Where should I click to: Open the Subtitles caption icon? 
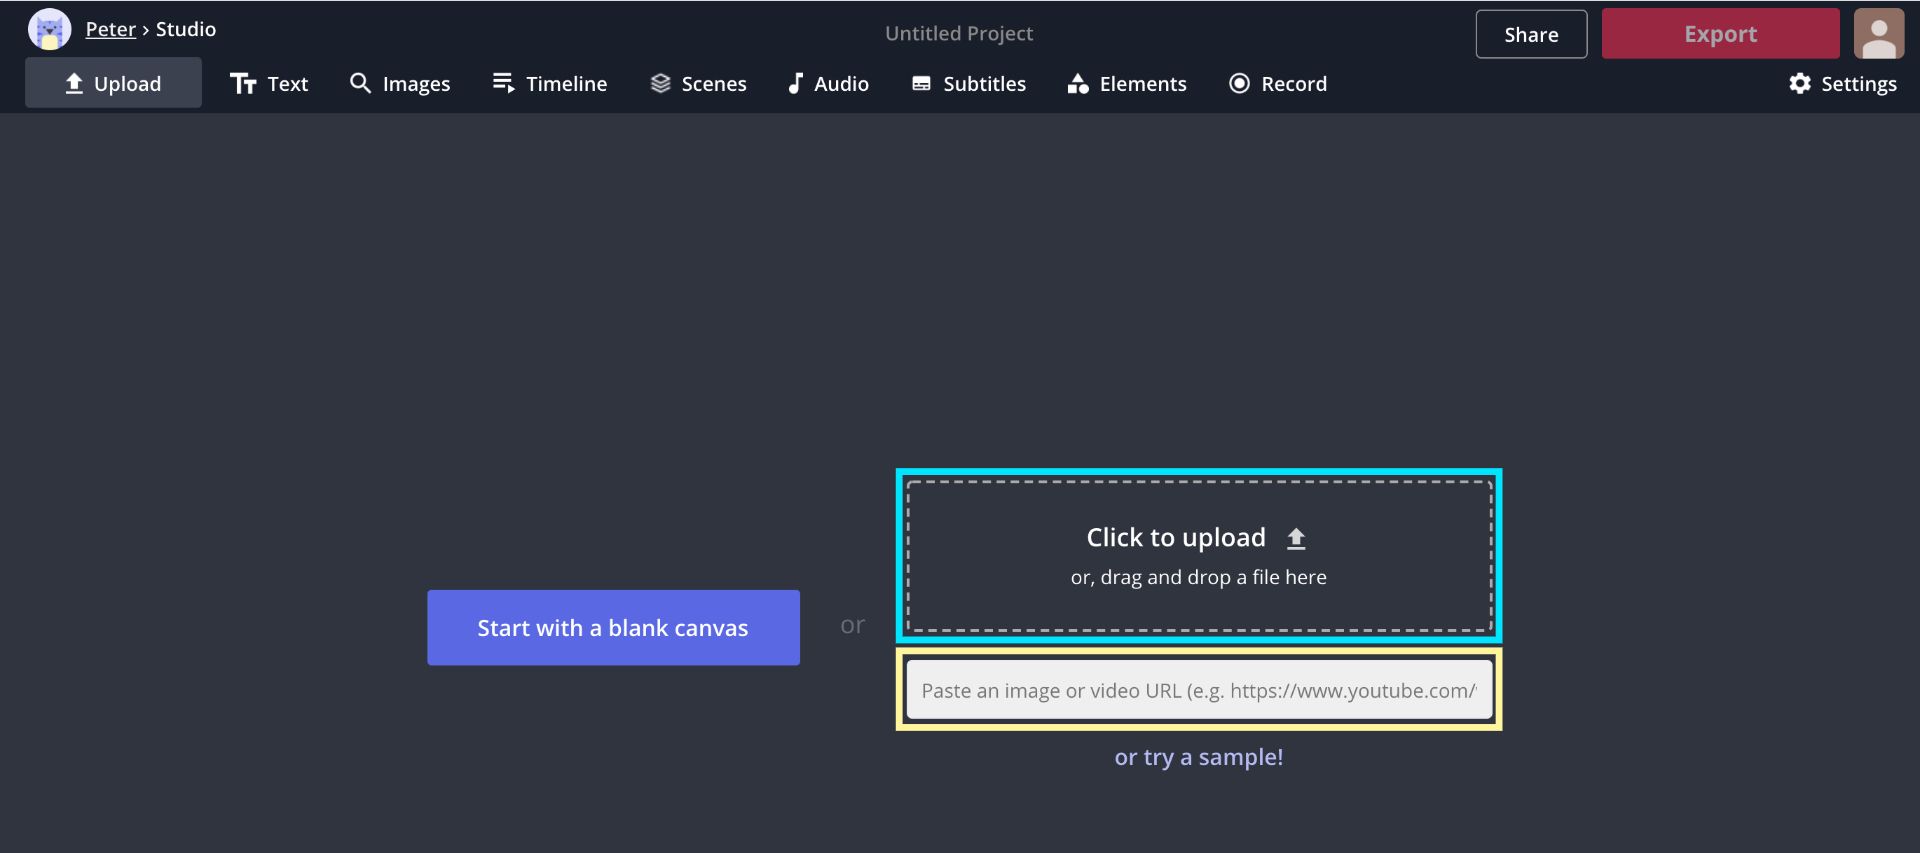click(x=921, y=84)
